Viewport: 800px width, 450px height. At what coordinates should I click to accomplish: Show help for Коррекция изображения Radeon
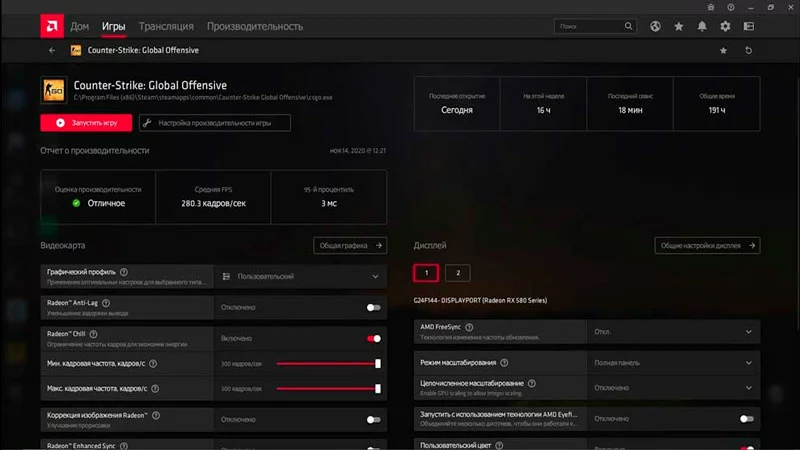click(156, 415)
